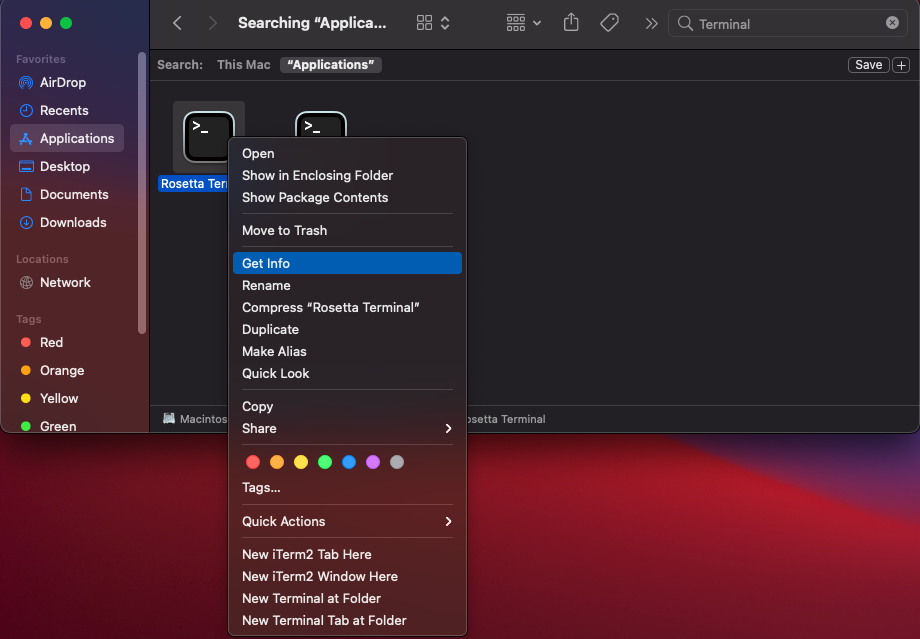Screen dimensions: 920x639
Task: Expand the Share submenu
Action: point(347,428)
